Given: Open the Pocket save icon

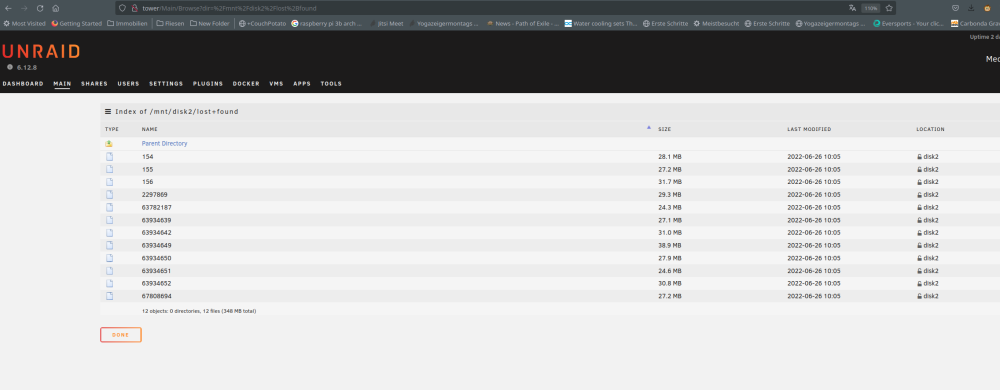Looking at the screenshot, I should pos(955,8).
